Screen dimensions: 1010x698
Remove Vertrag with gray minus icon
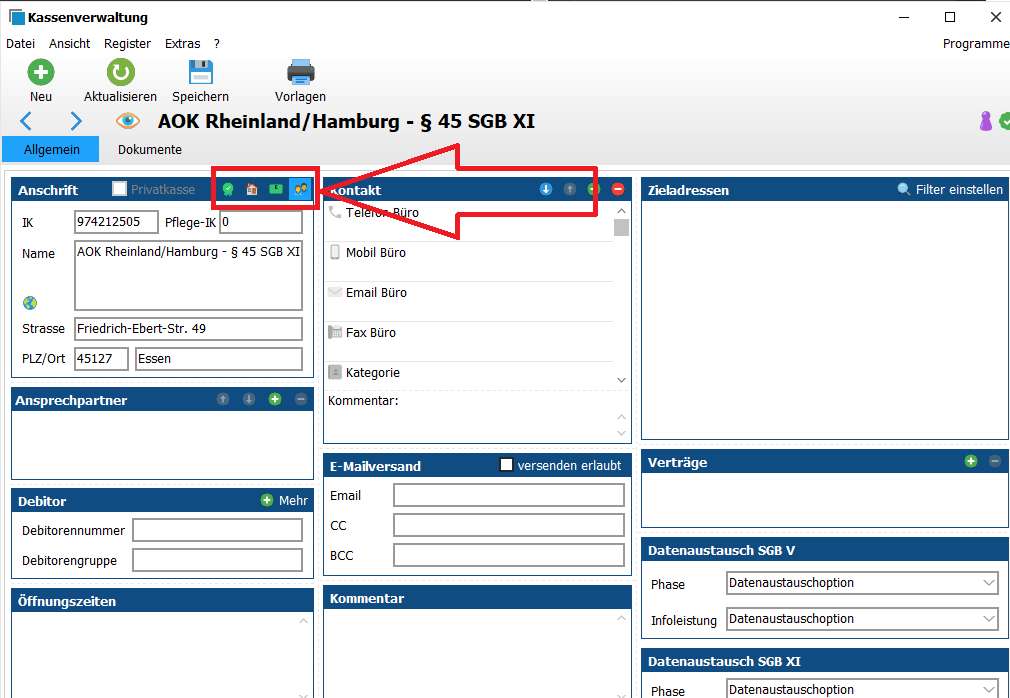[x=995, y=461]
